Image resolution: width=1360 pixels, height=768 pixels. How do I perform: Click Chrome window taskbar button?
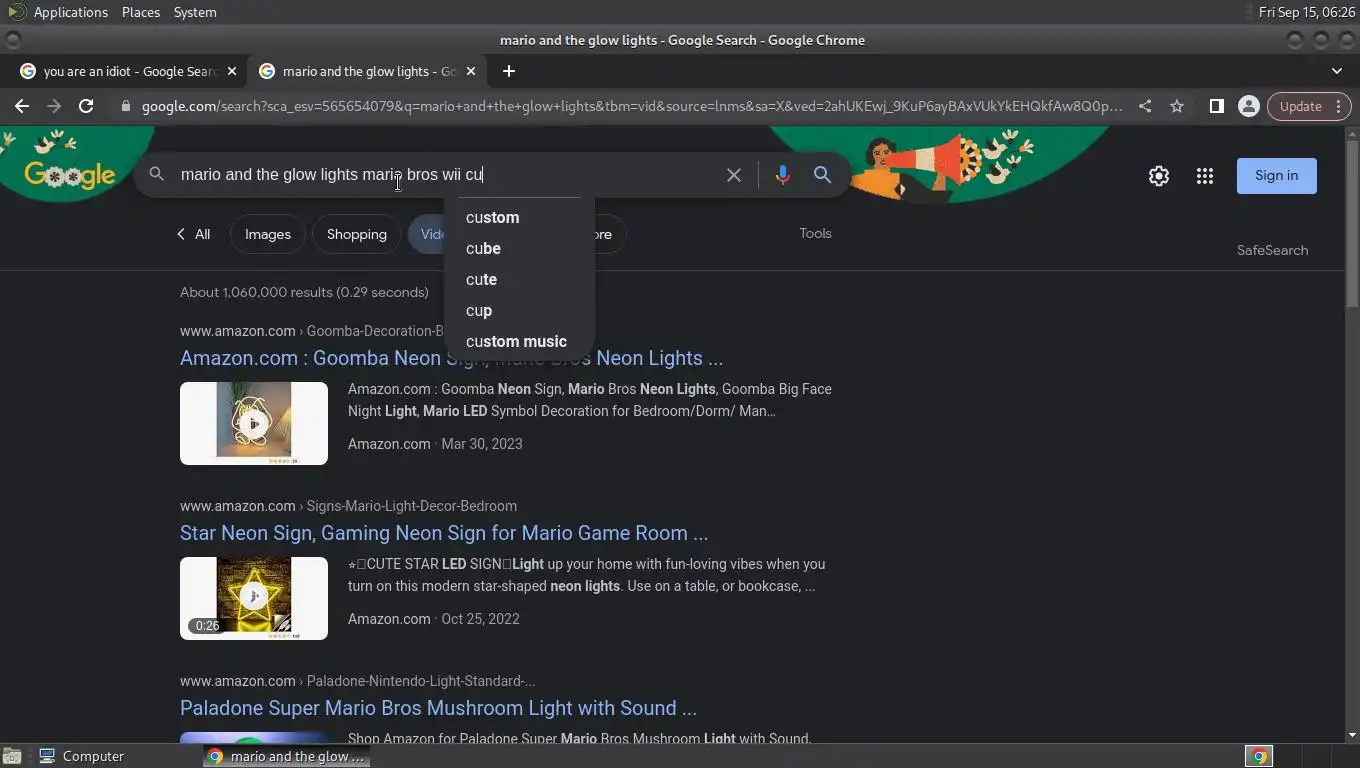[287, 756]
